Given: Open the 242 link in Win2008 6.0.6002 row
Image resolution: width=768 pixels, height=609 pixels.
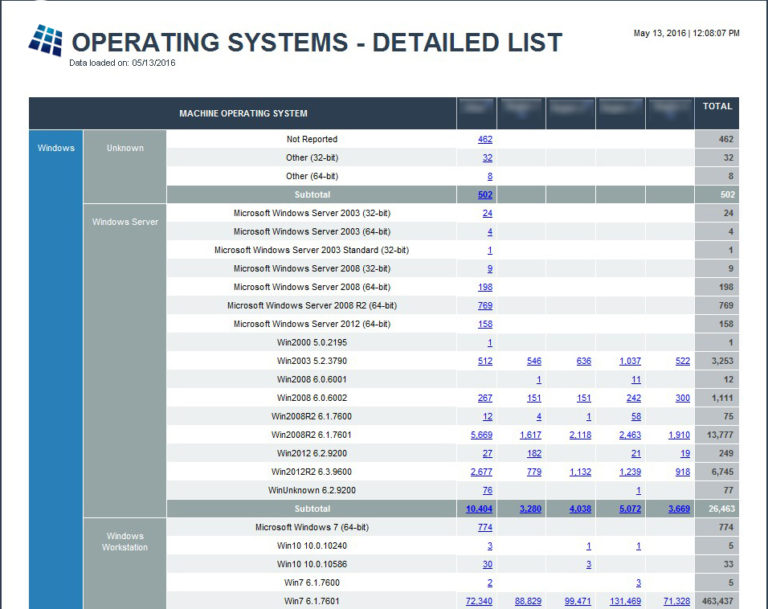Looking at the screenshot, I should [633, 398].
